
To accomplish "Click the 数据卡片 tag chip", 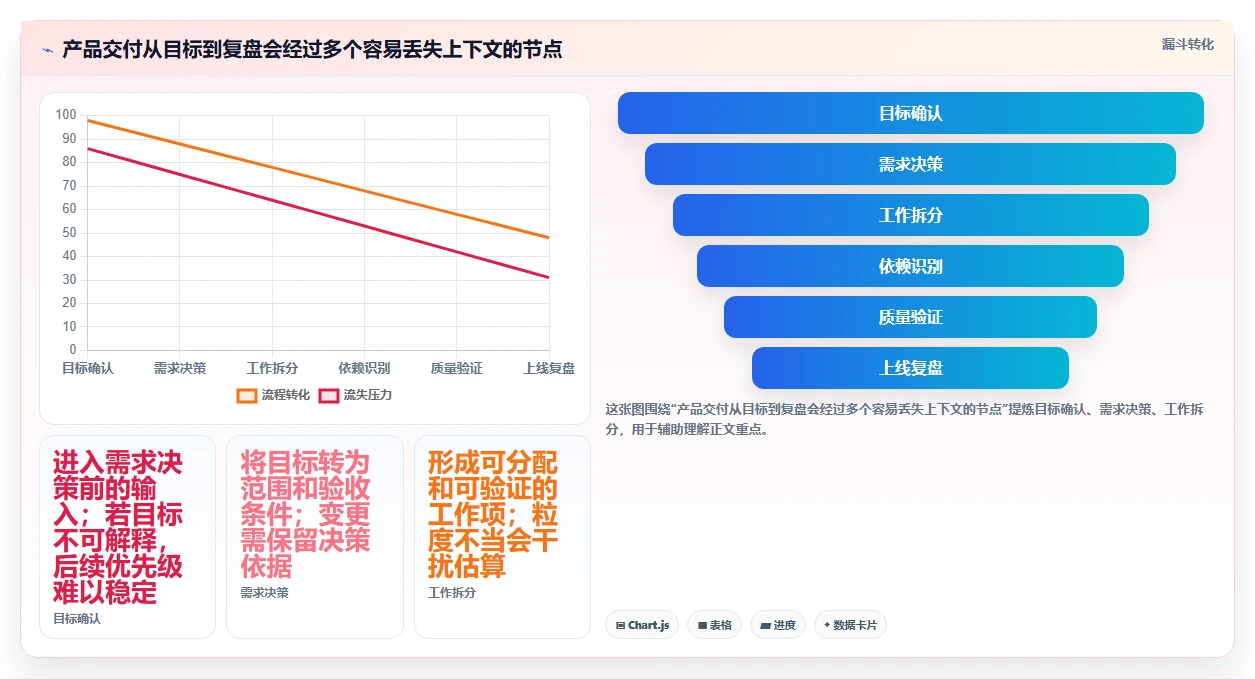I will (x=850, y=625).
